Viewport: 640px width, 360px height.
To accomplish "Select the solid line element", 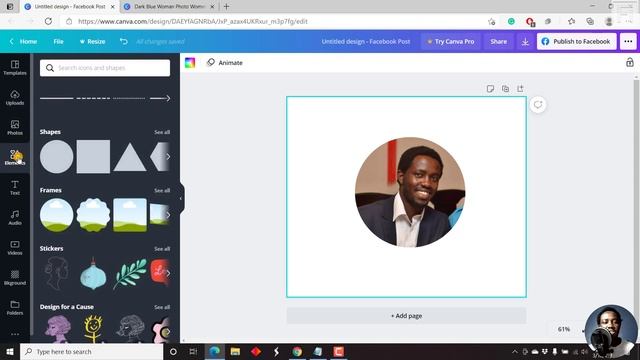I will point(56,98).
